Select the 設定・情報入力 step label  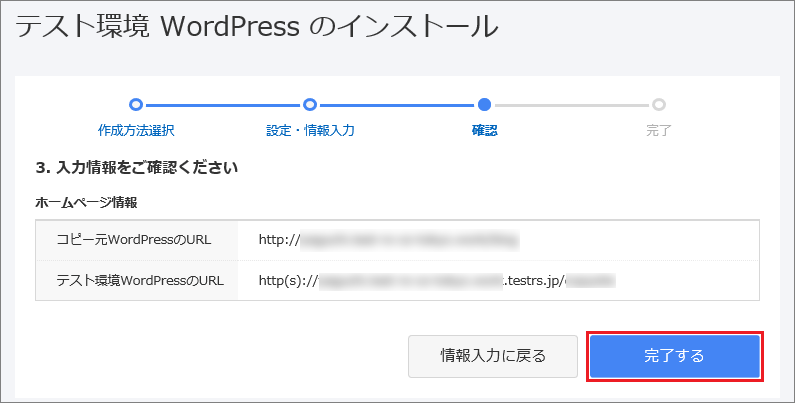310,130
